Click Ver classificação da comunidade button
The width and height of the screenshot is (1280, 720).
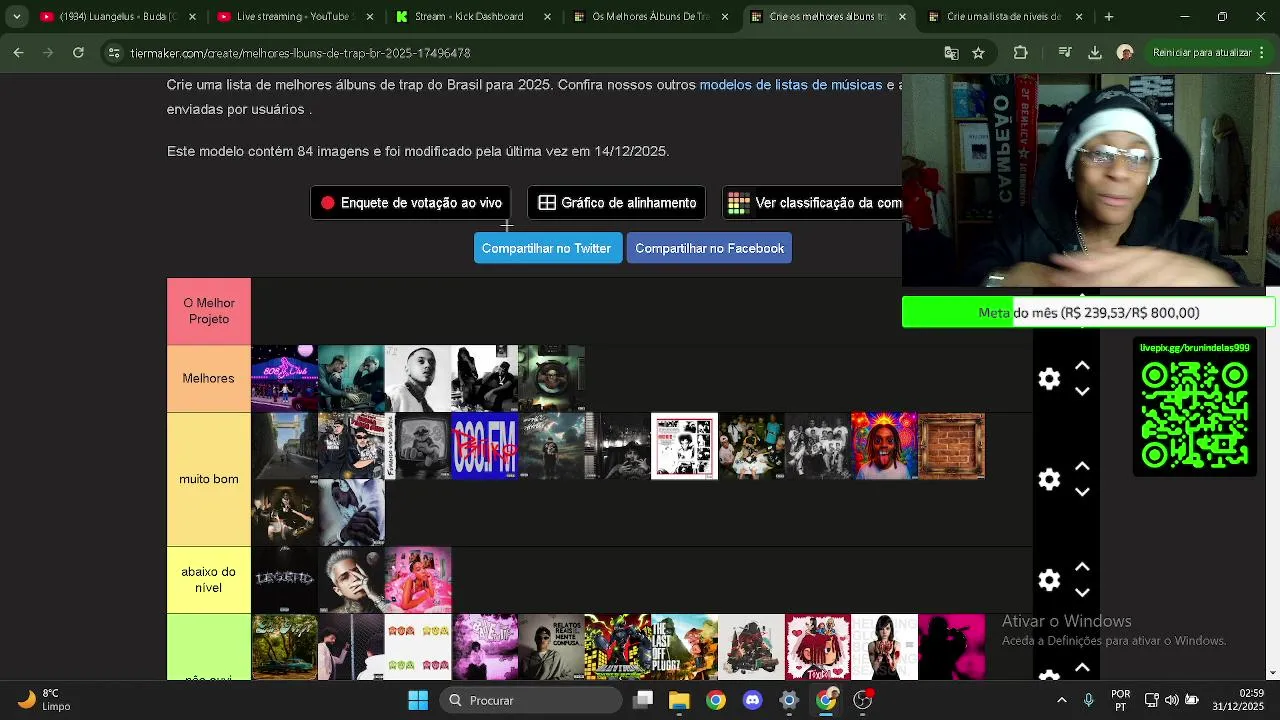coord(812,203)
